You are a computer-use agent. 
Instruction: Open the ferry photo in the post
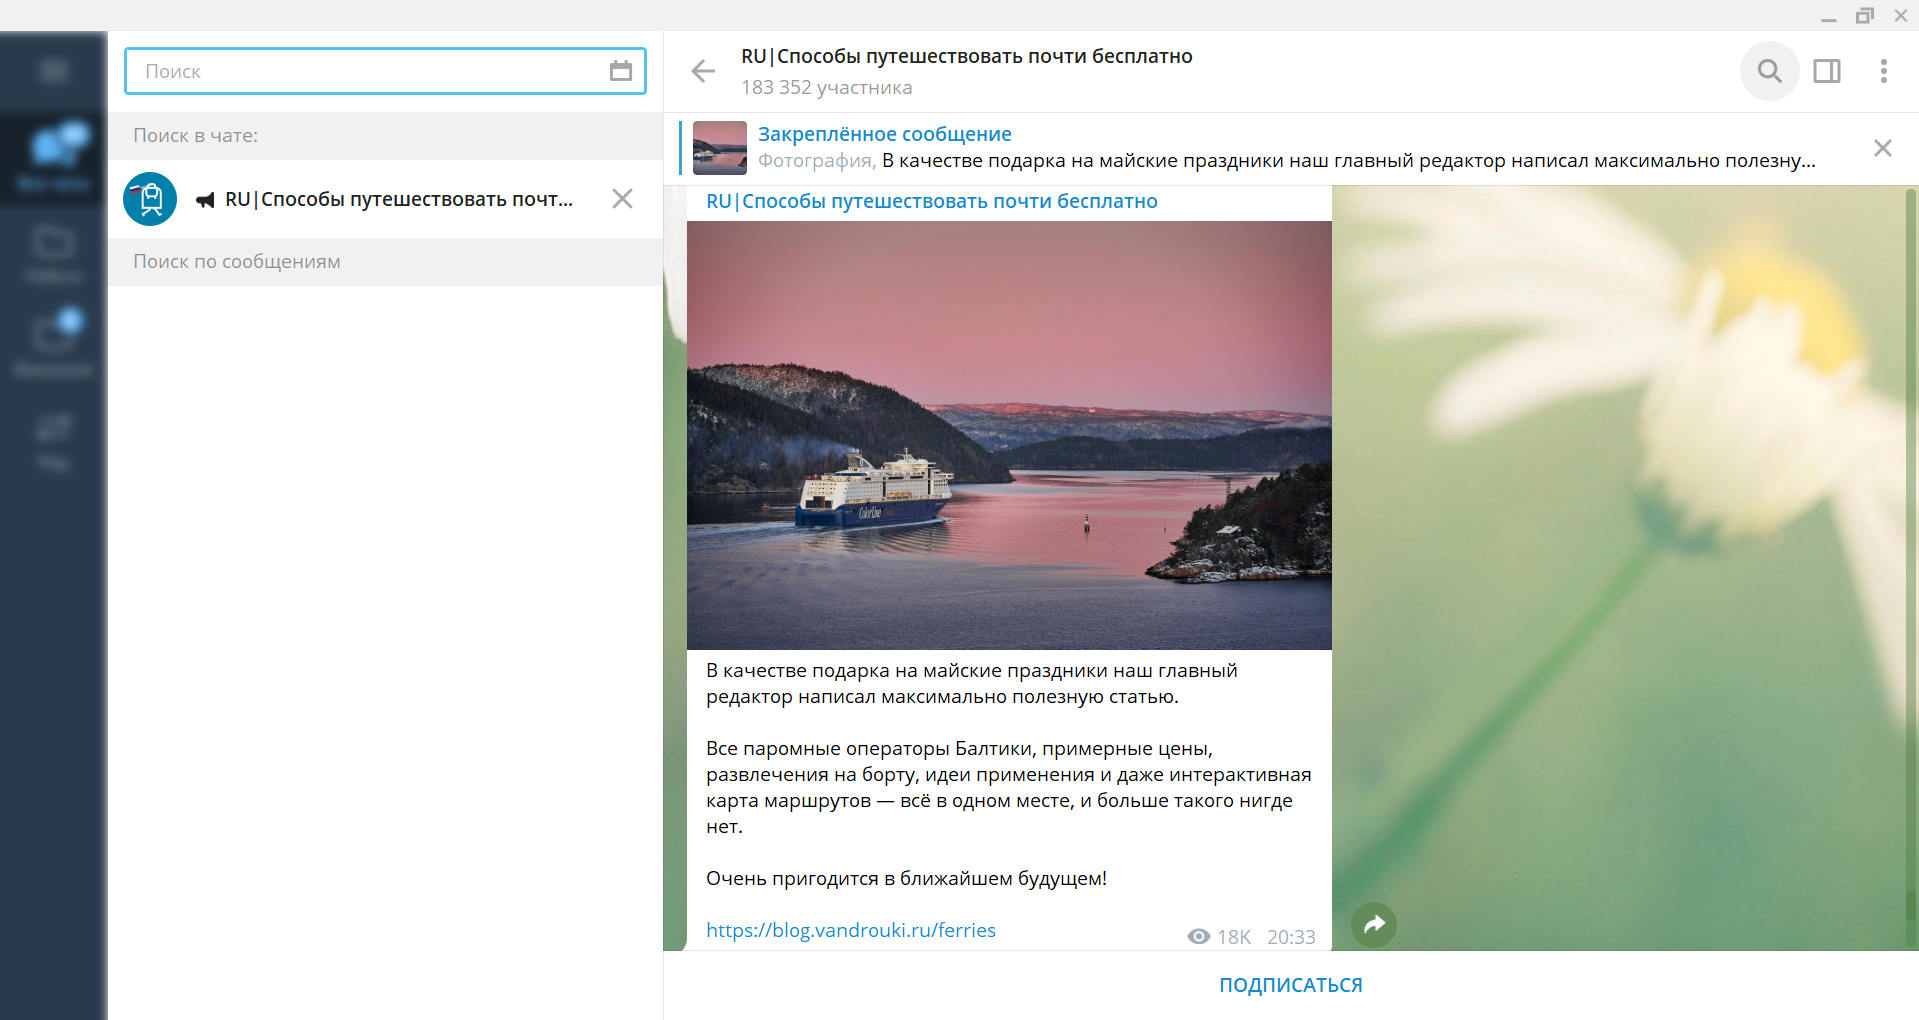(x=1008, y=435)
